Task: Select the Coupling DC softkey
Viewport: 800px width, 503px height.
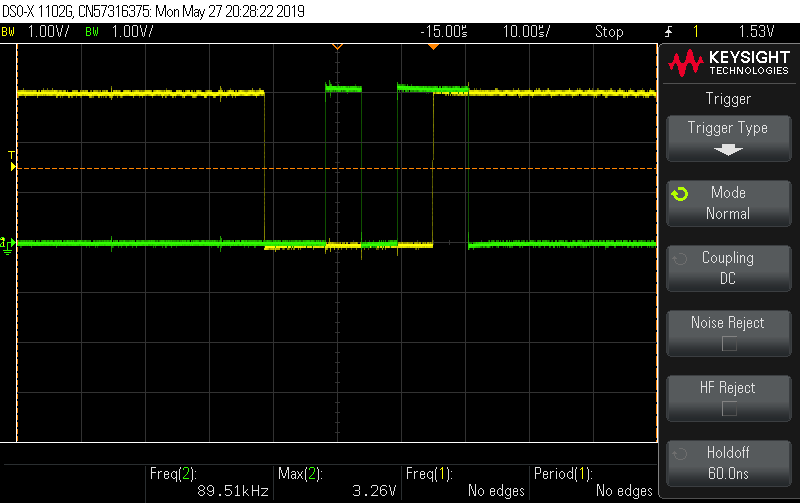Action: point(728,268)
